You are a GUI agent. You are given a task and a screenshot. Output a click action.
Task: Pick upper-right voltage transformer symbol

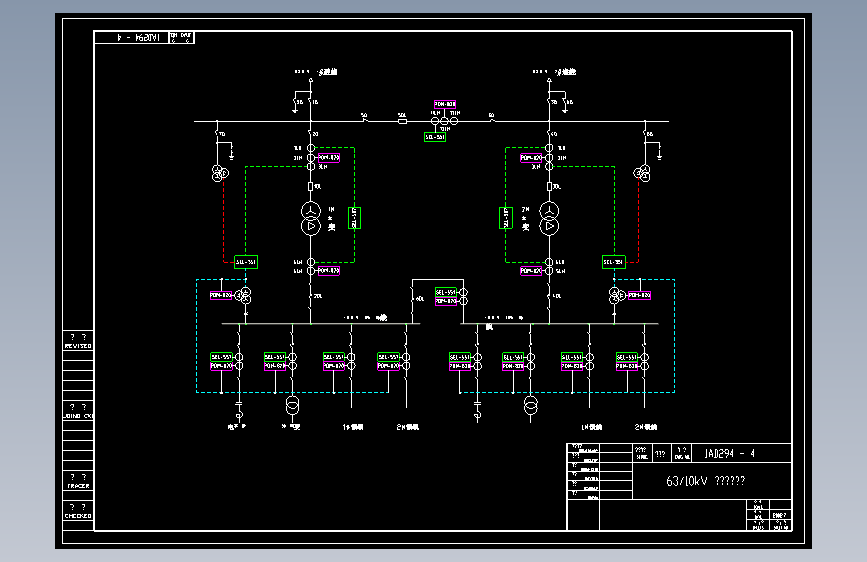point(641,173)
